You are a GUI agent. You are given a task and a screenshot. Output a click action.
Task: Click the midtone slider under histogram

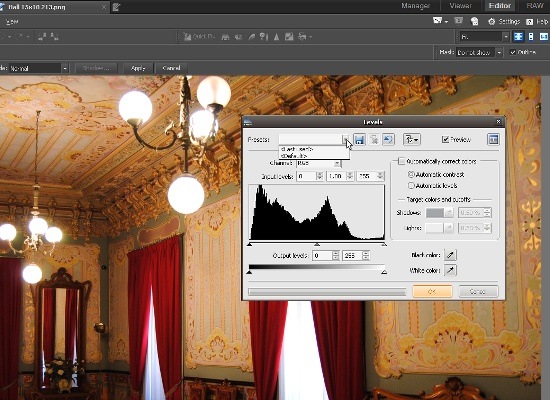317,244
